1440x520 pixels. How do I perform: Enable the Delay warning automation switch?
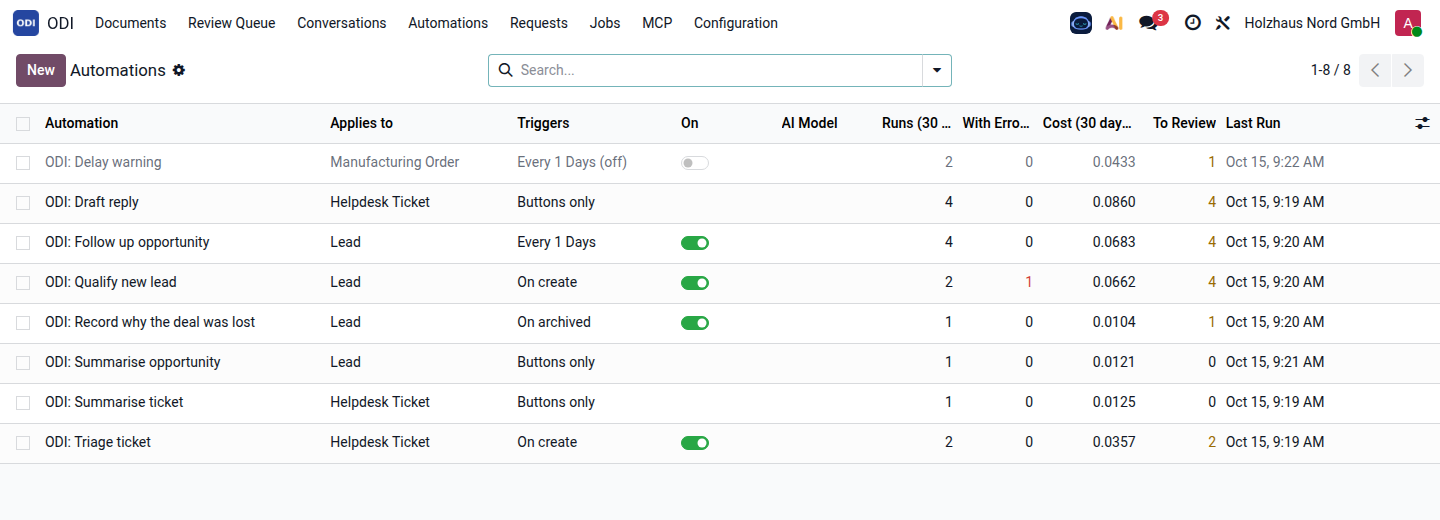point(695,162)
